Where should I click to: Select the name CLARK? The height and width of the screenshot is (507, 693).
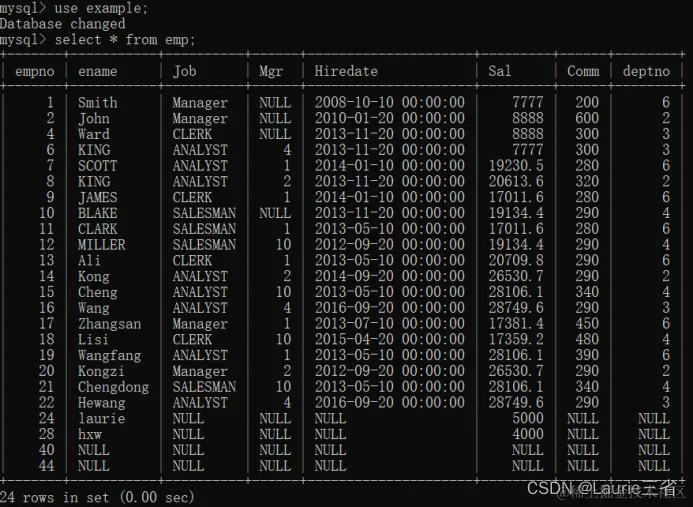click(98, 229)
